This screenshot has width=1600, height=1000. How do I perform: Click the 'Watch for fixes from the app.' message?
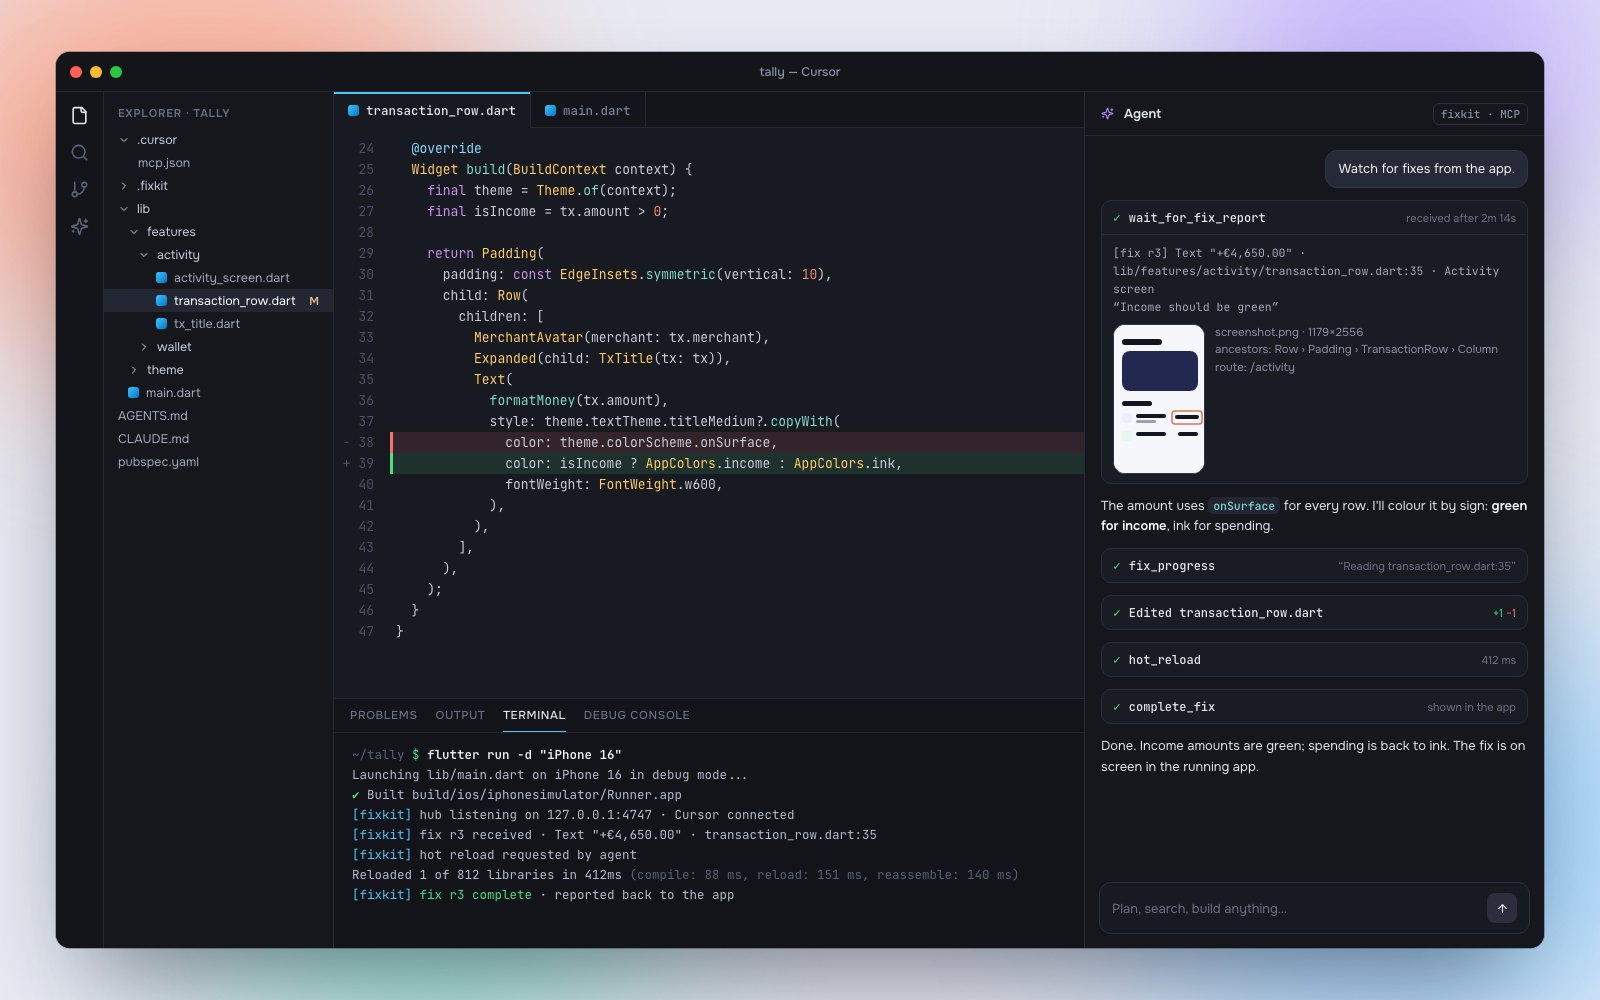pos(1426,168)
